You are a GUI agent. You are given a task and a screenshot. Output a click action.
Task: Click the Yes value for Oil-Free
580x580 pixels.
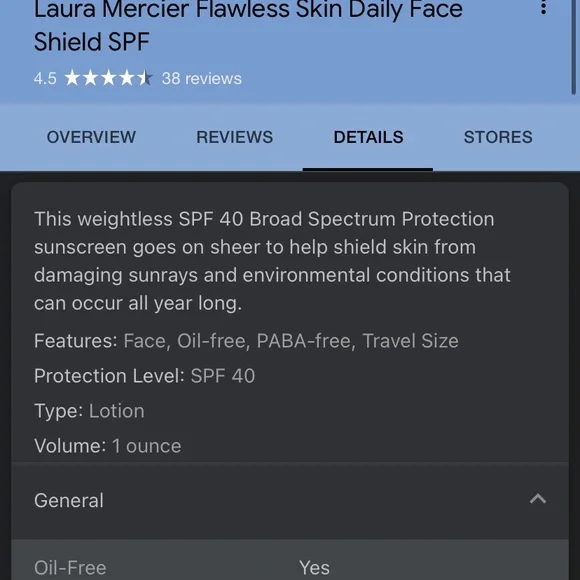pos(314,567)
